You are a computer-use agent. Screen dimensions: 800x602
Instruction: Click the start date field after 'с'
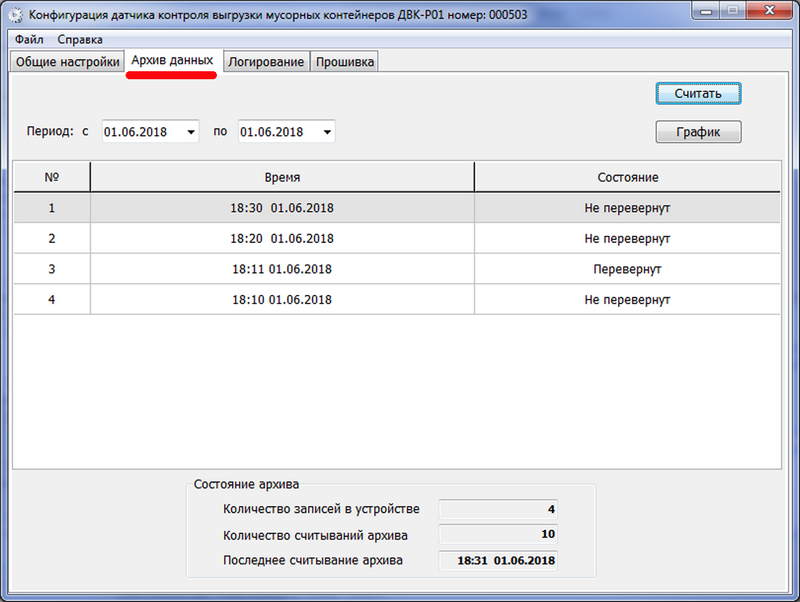tap(151, 132)
